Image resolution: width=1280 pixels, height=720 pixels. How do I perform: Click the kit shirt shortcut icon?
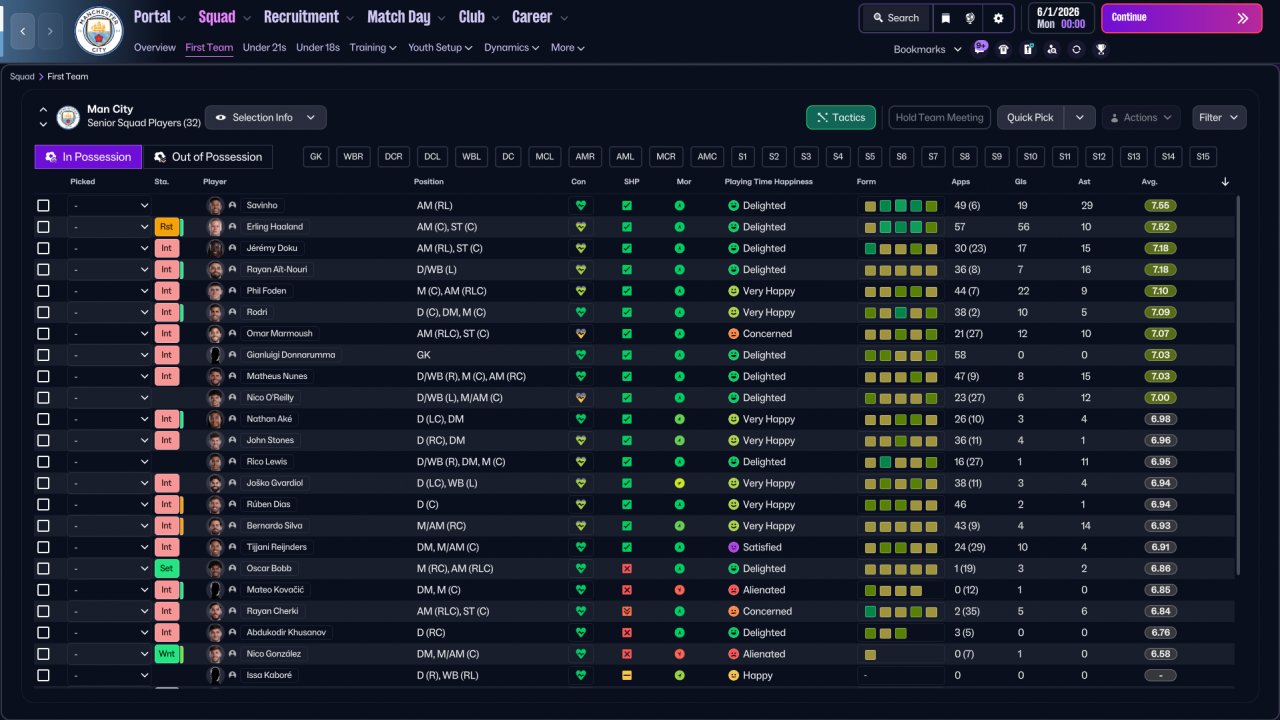(x=1004, y=49)
